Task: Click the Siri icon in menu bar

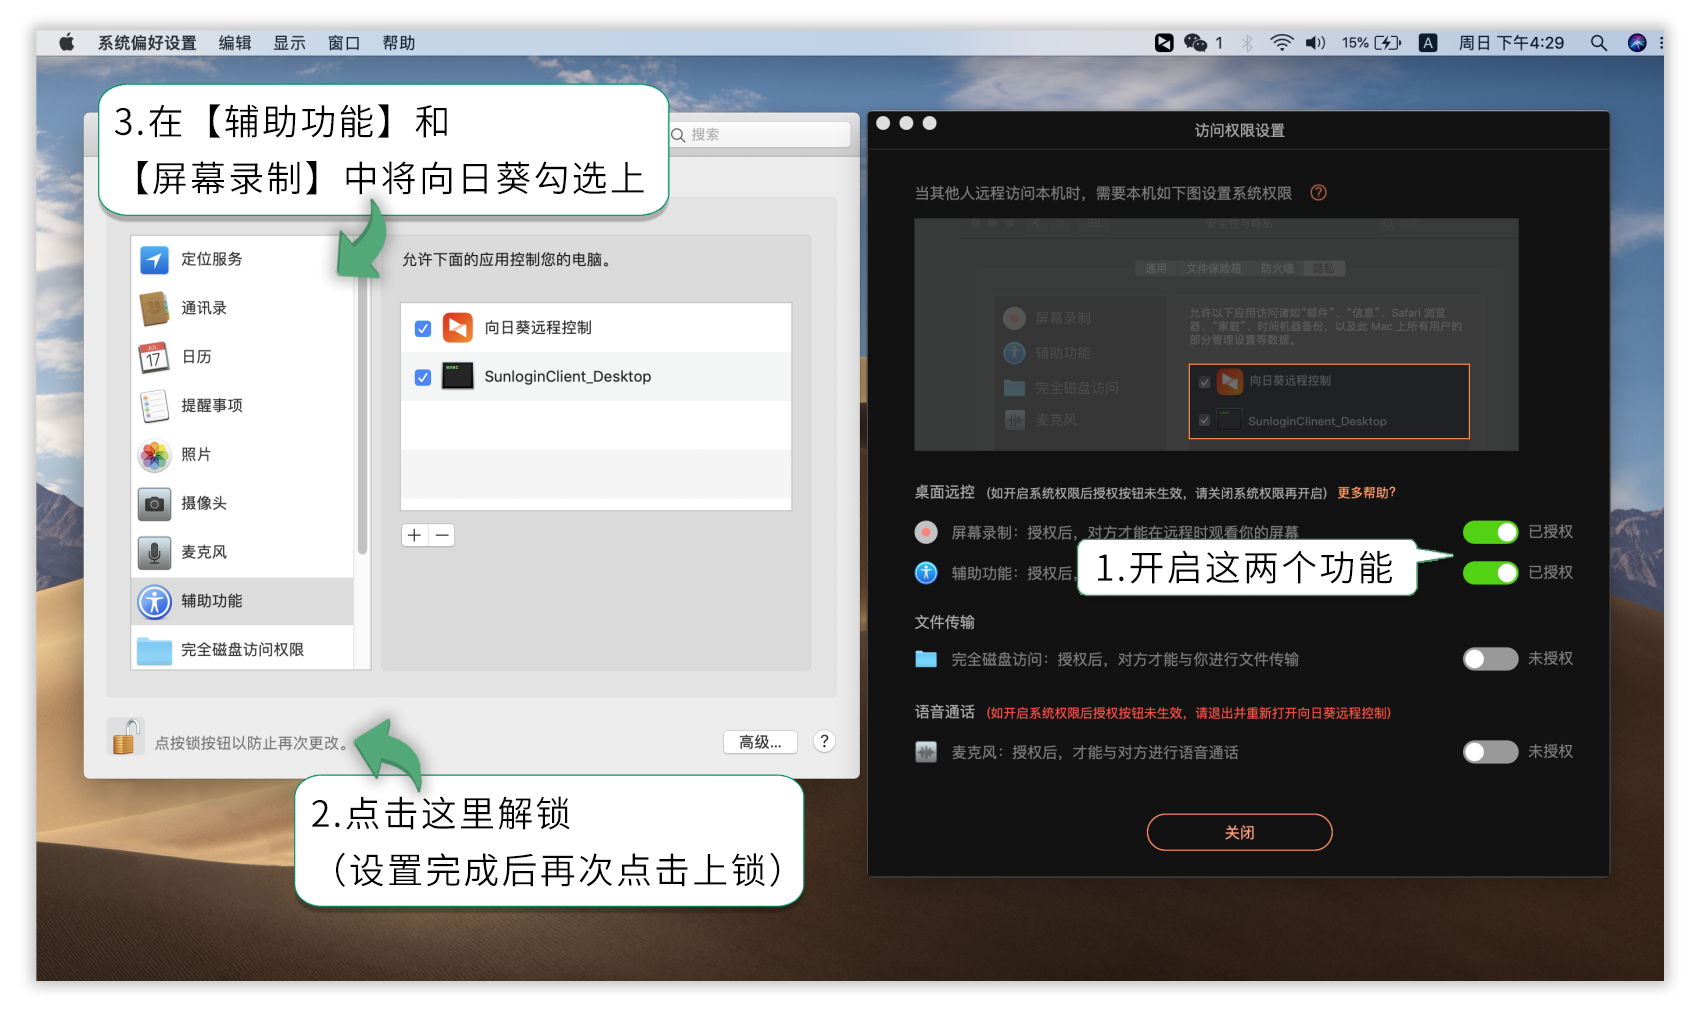Action: [1637, 42]
